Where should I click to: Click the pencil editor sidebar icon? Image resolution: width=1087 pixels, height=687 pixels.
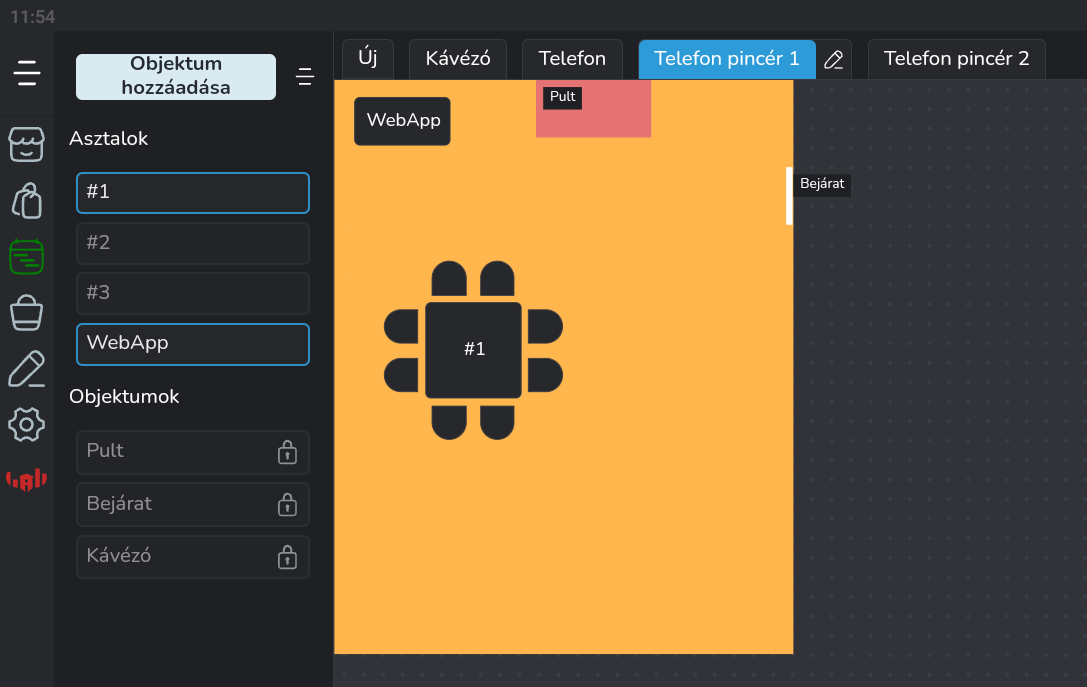click(x=27, y=369)
